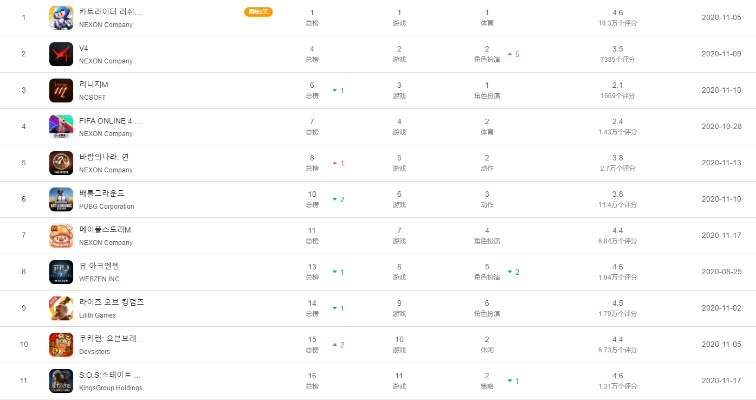
Task: Select the PUBG 배틀그라운드 game icon
Action: click(60, 199)
